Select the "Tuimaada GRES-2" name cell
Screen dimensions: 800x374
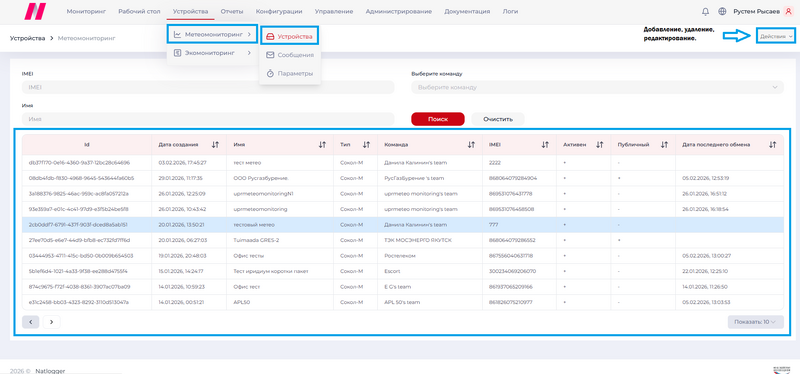tap(280, 240)
